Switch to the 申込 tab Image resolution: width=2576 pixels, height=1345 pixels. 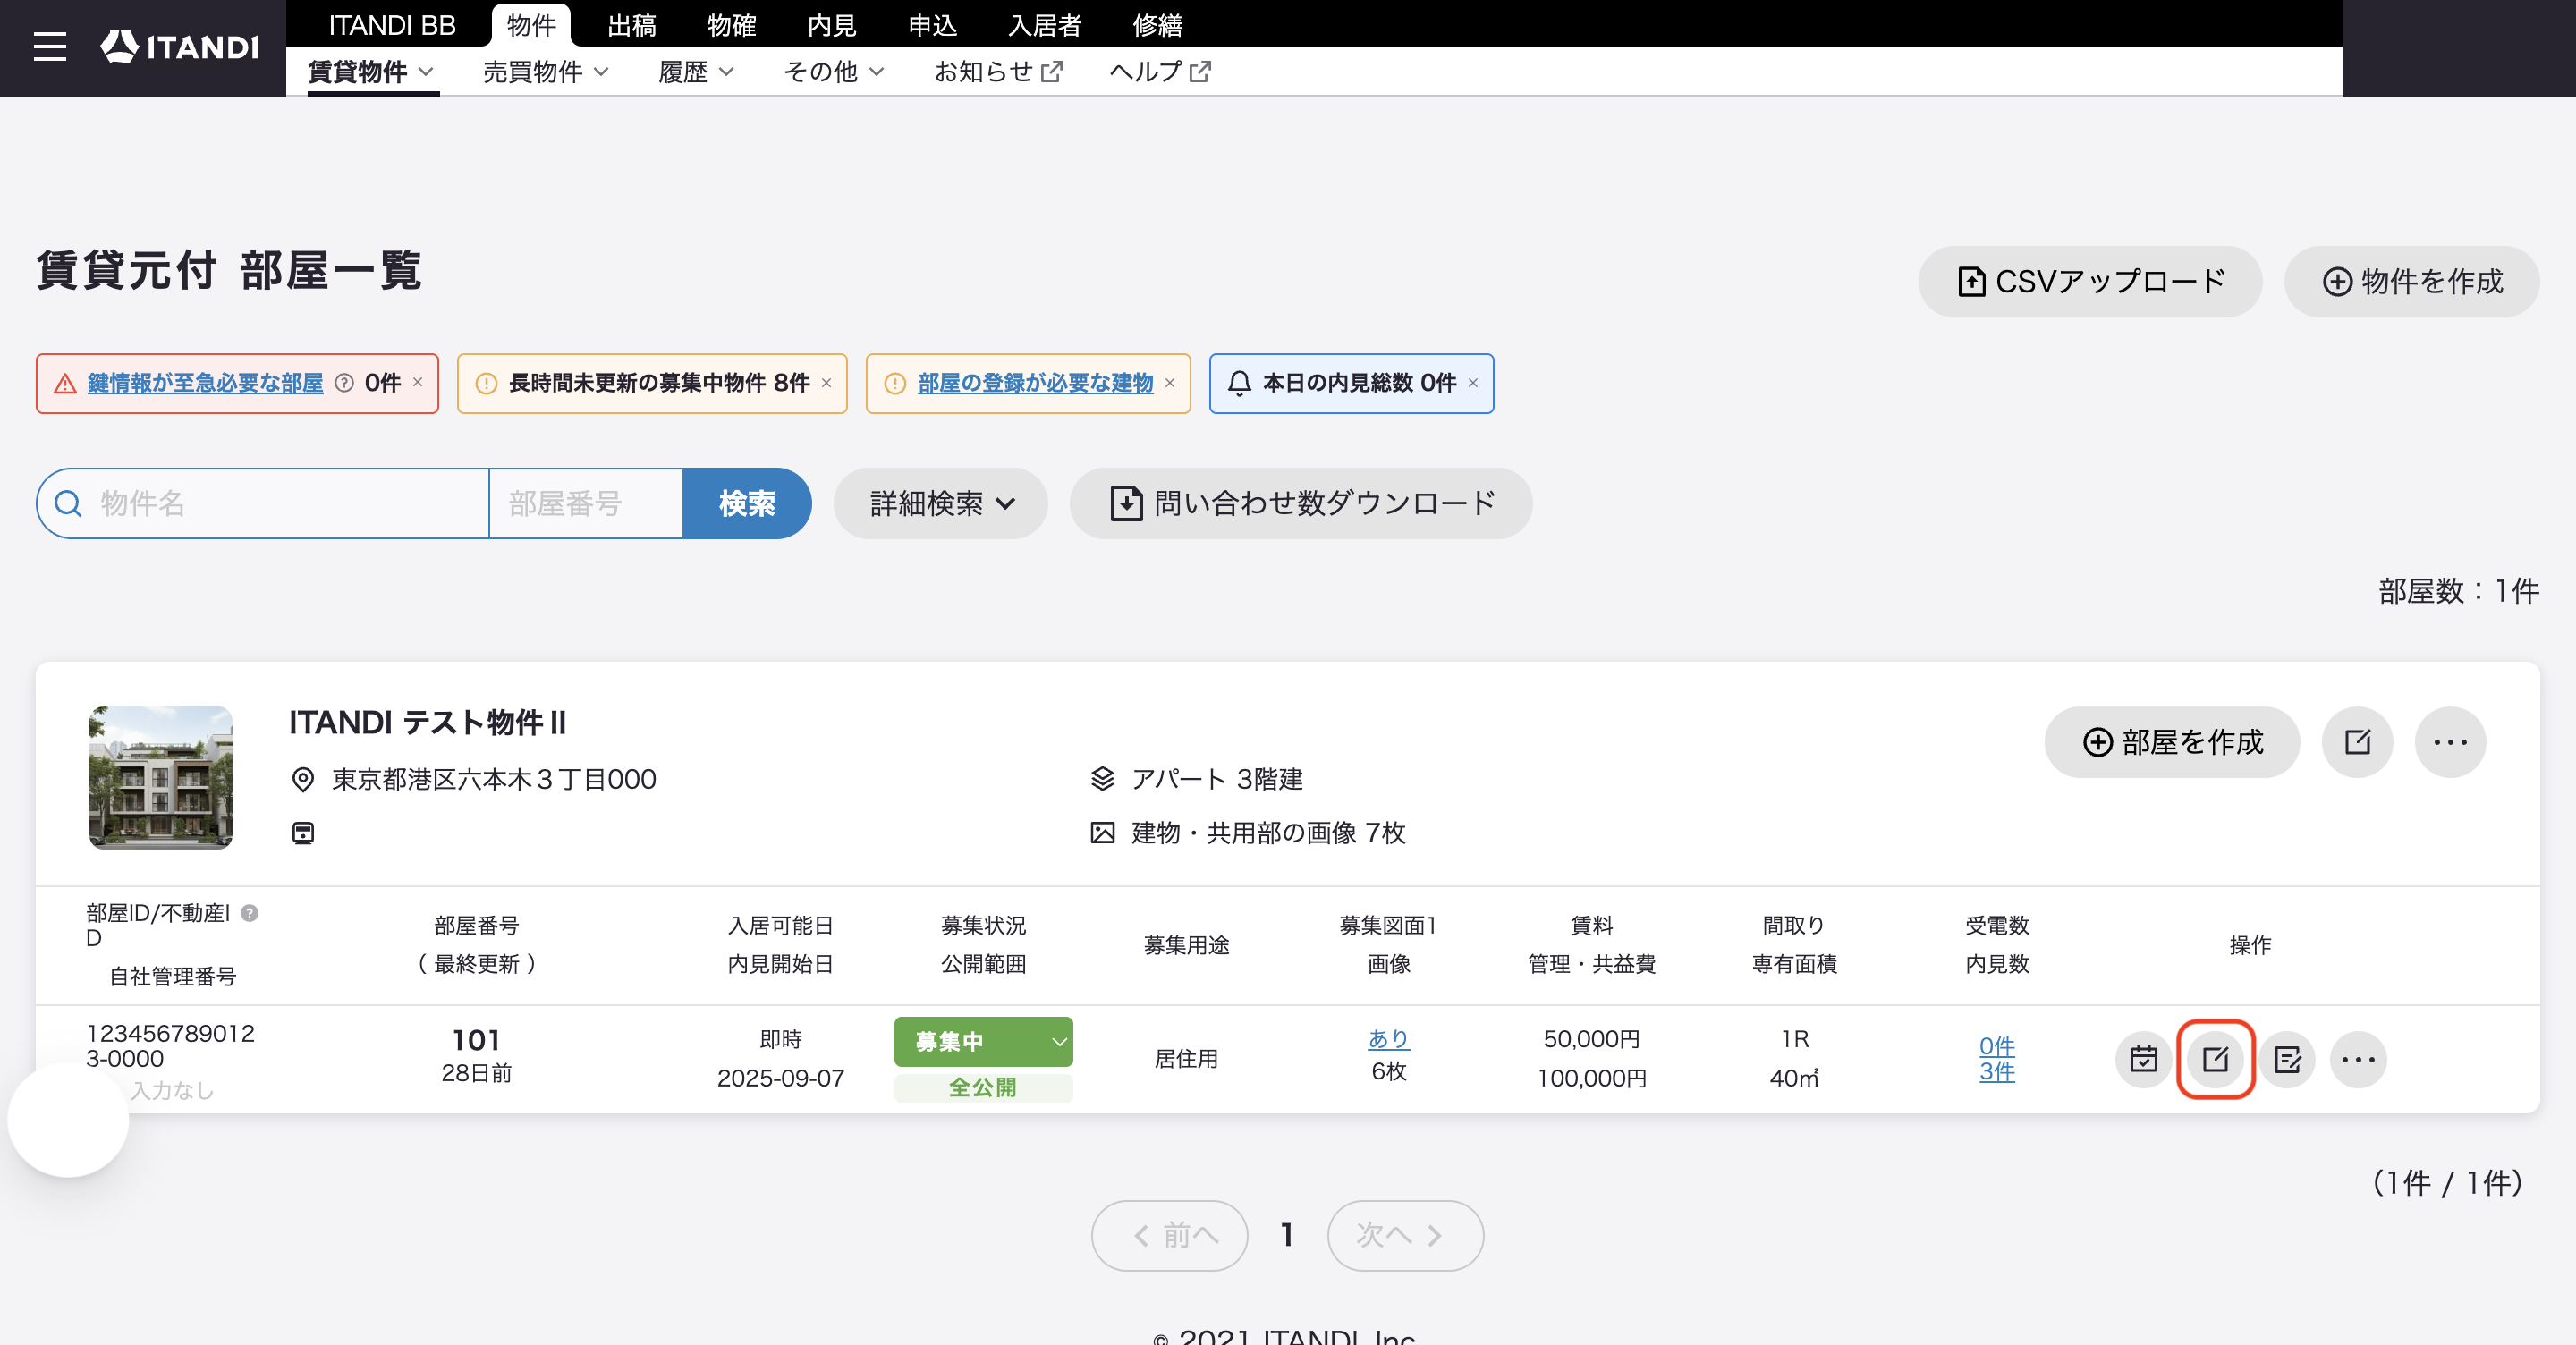pyautogui.click(x=933, y=25)
